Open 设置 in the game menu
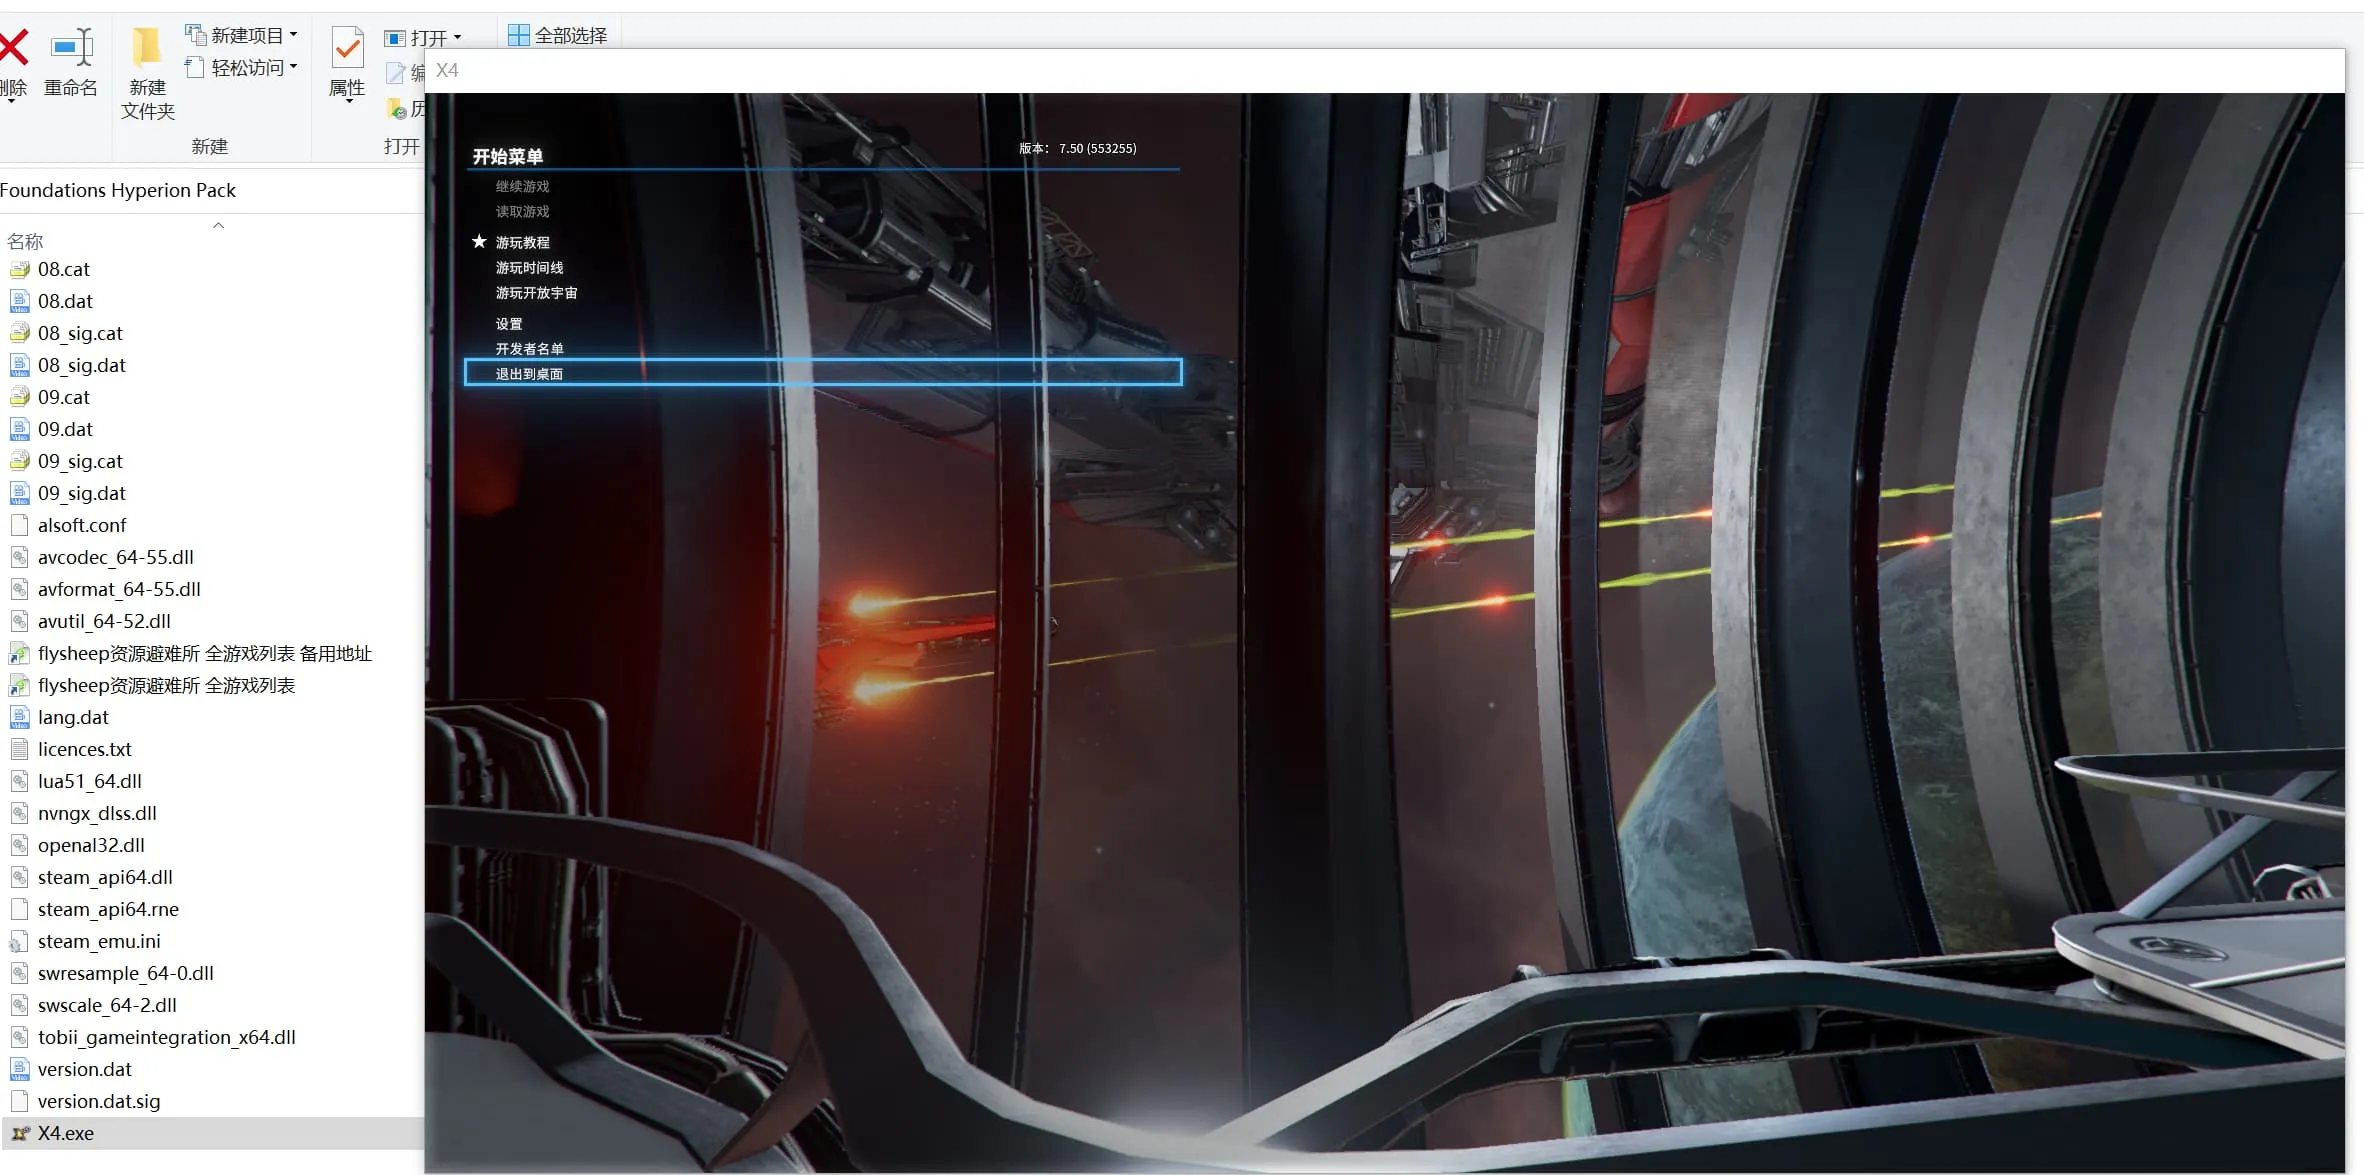2364x1175 pixels. pyautogui.click(x=509, y=324)
